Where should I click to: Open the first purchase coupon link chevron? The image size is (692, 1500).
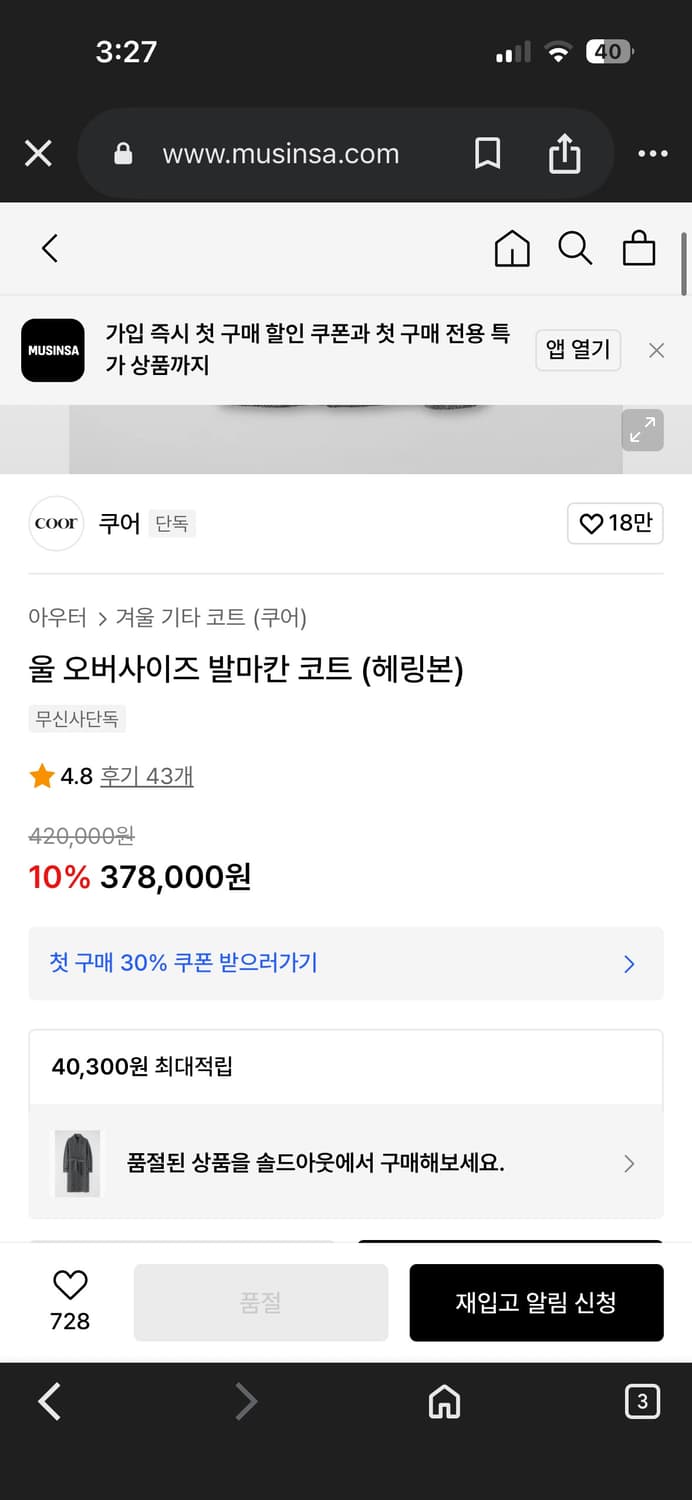629,963
